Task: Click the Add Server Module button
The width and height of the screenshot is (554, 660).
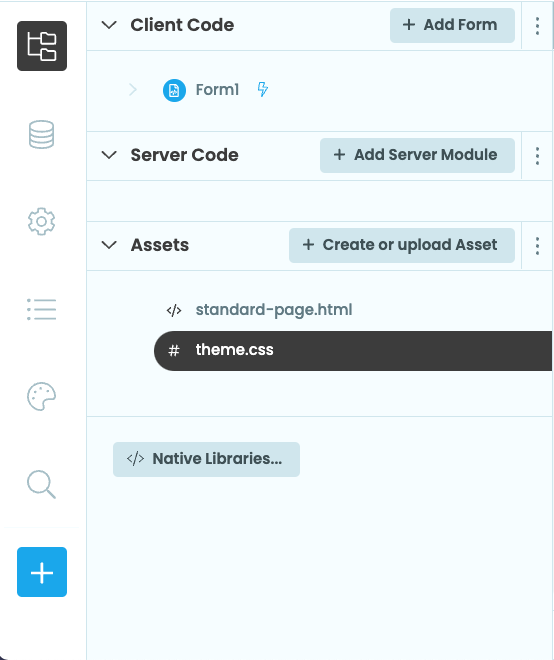Action: pos(417,155)
